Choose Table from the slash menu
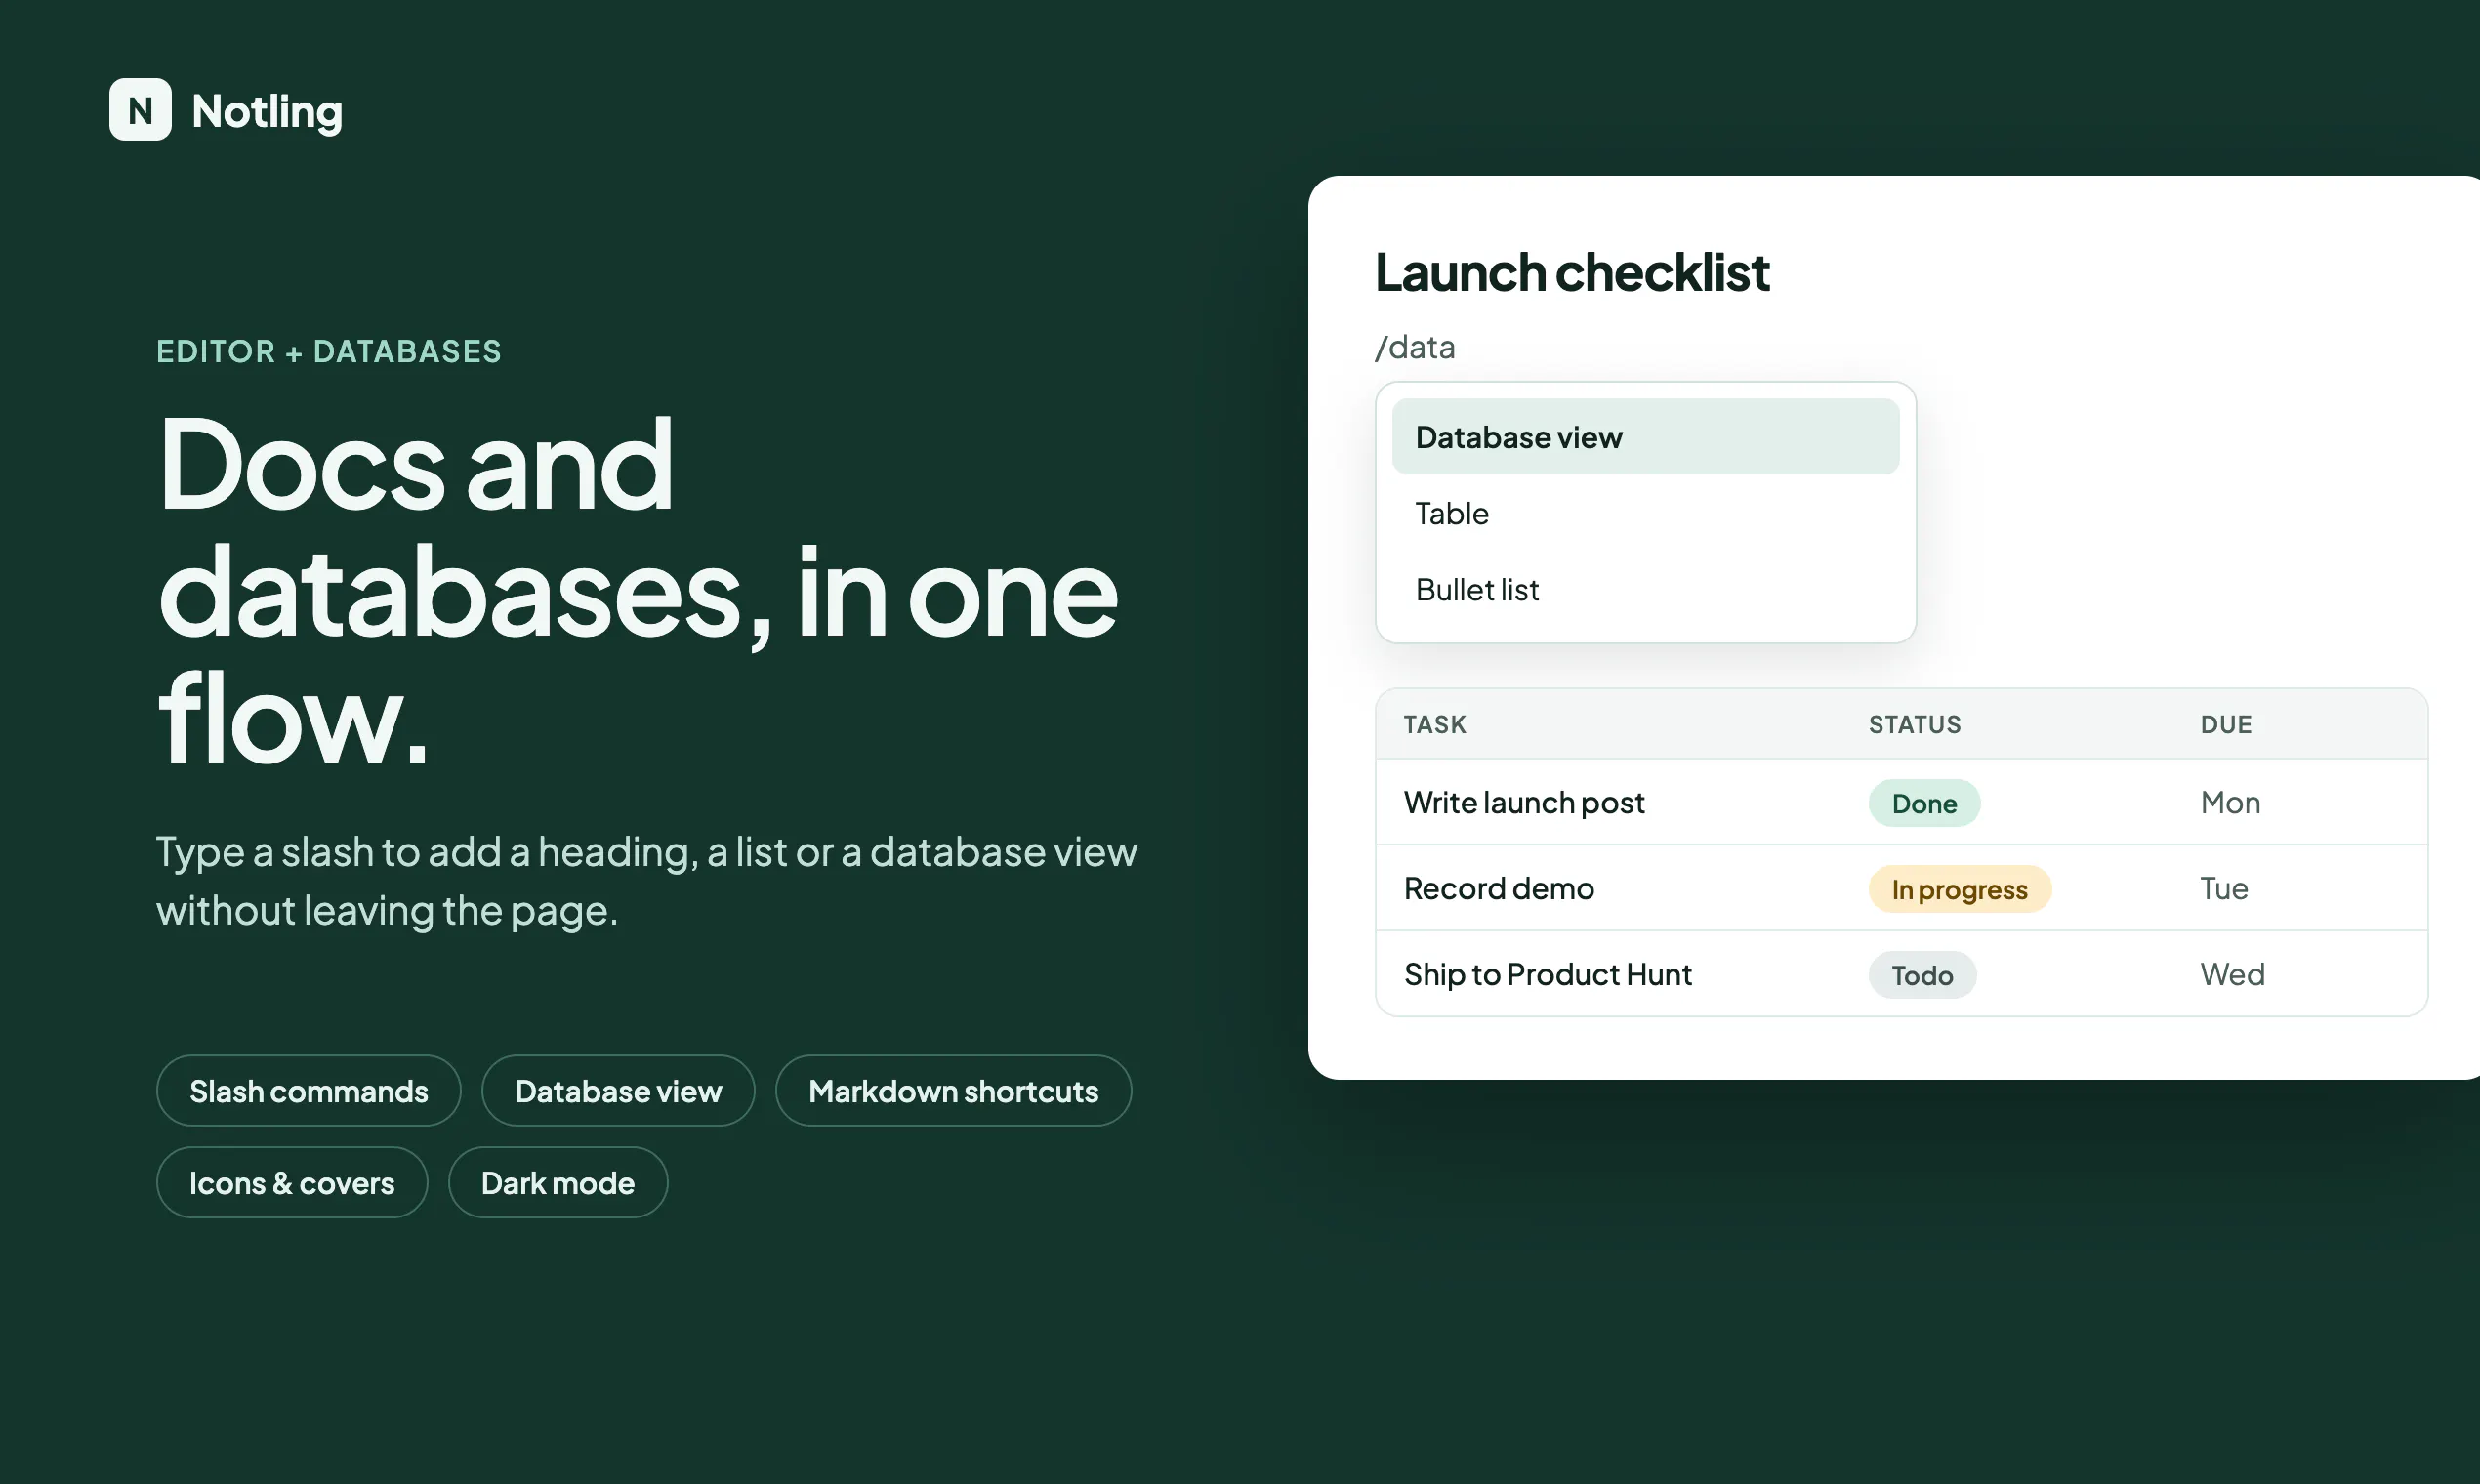This screenshot has width=2480, height=1484. [x=1645, y=513]
